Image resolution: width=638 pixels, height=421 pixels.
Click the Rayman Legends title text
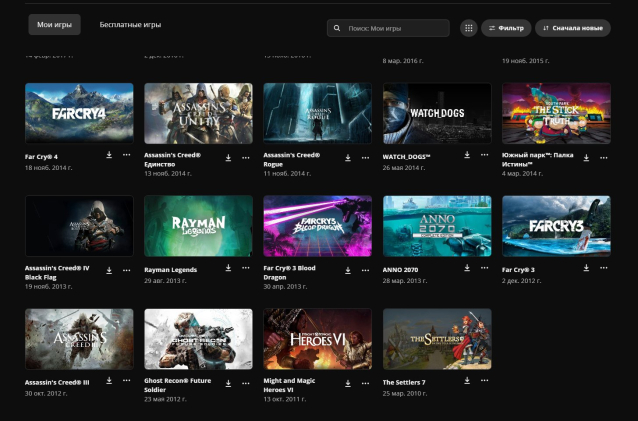tap(170, 270)
